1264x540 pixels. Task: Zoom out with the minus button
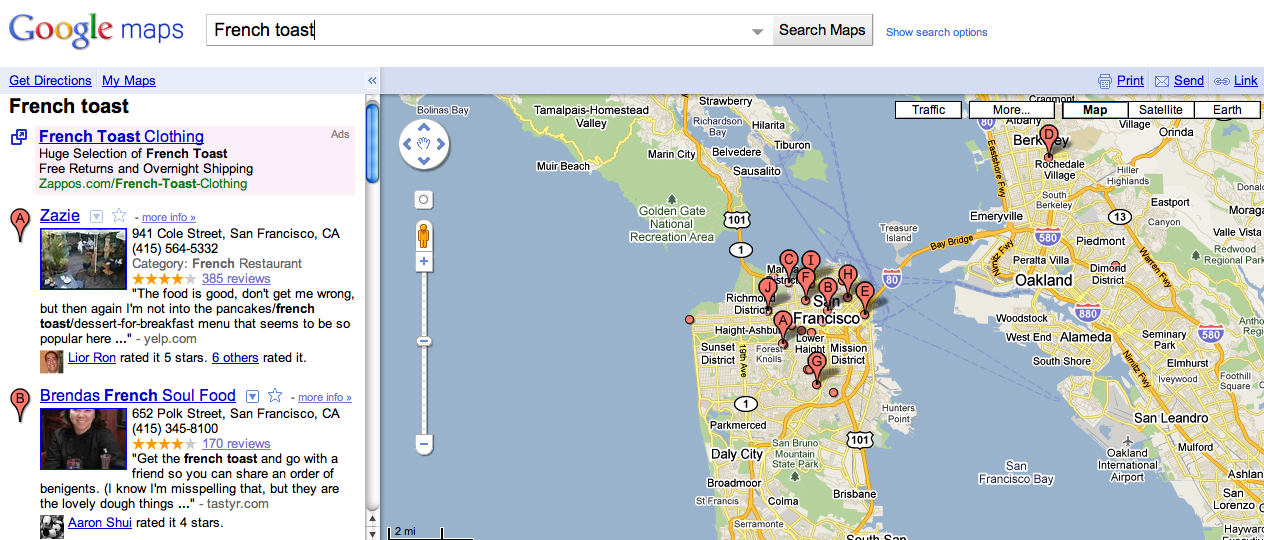(x=424, y=443)
